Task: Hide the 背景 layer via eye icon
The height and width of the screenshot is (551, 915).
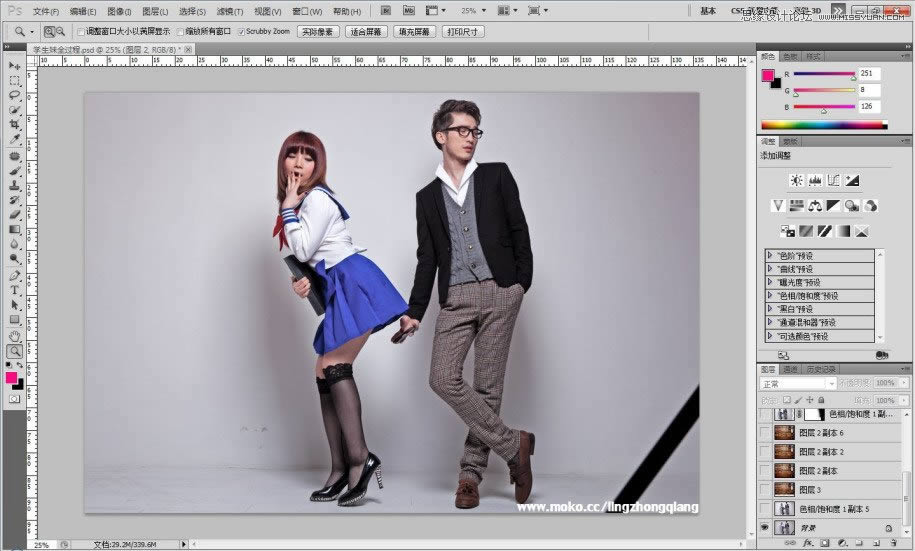Action: pos(765,526)
